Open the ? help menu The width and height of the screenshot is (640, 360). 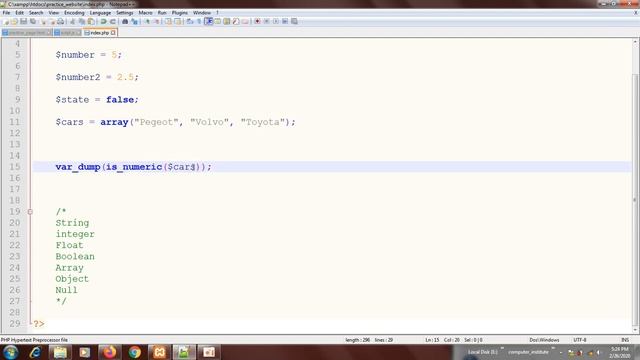(x=217, y=13)
